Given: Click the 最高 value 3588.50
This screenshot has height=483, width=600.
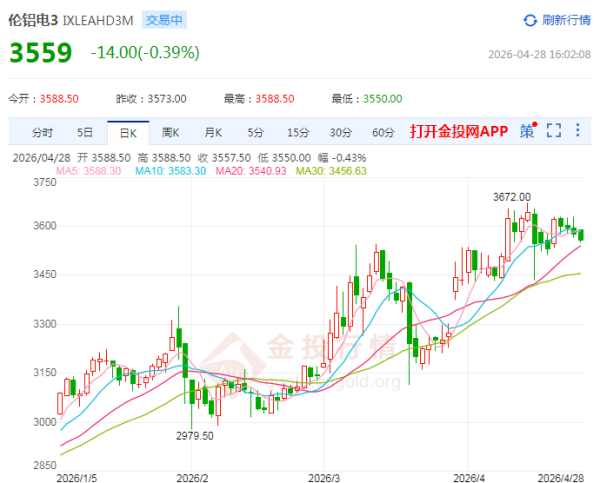Looking at the screenshot, I should click(275, 99).
